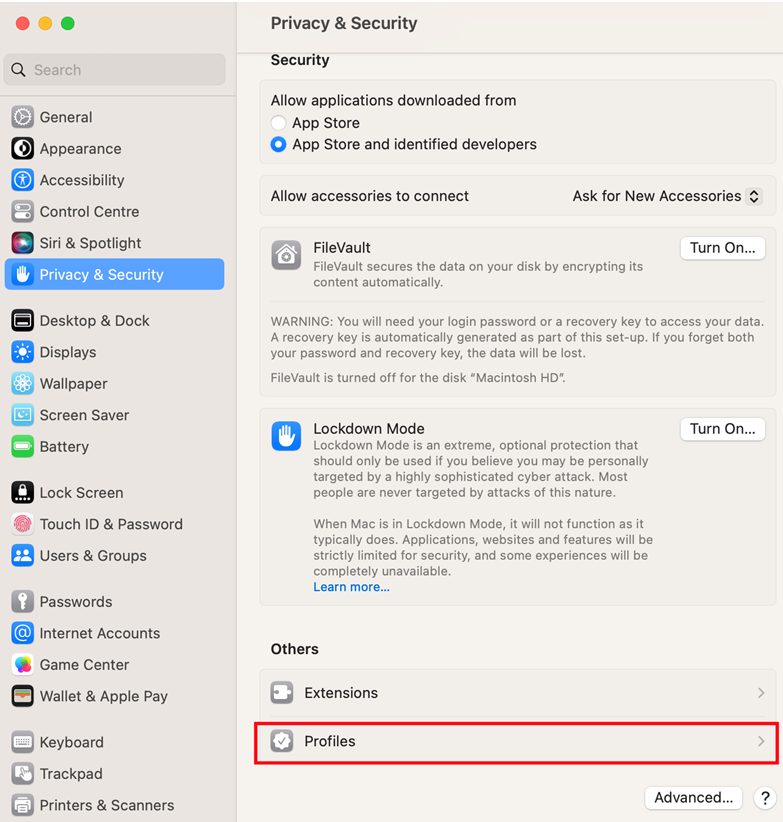The image size is (783, 822).
Task: Focus the sidebar Search field
Action: coord(114,70)
